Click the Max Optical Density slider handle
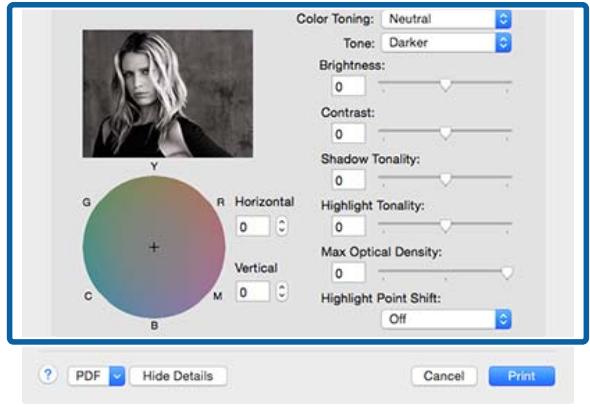Viewport: 590px width, 407px height. [507, 273]
